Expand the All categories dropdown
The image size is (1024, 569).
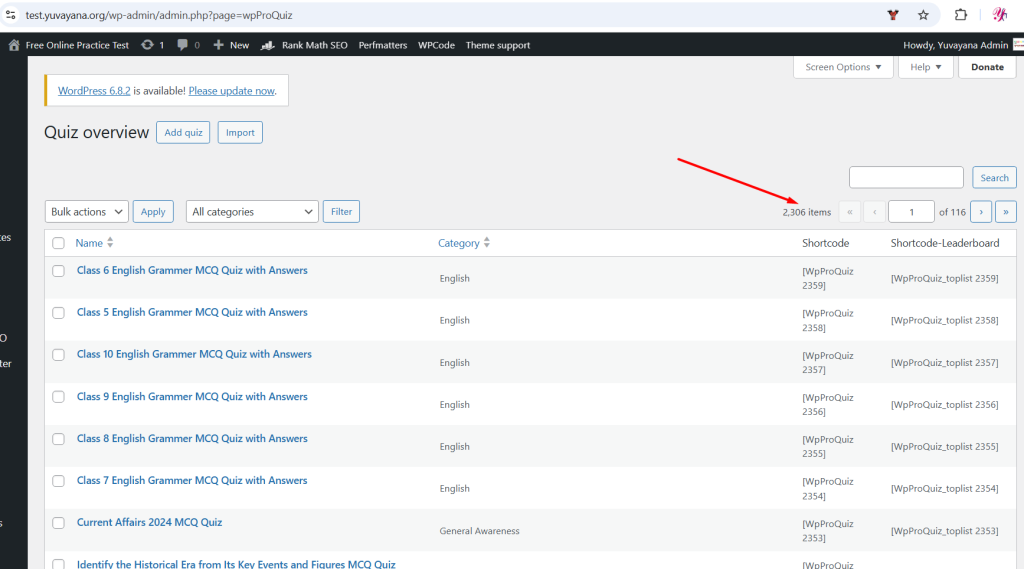(x=252, y=212)
